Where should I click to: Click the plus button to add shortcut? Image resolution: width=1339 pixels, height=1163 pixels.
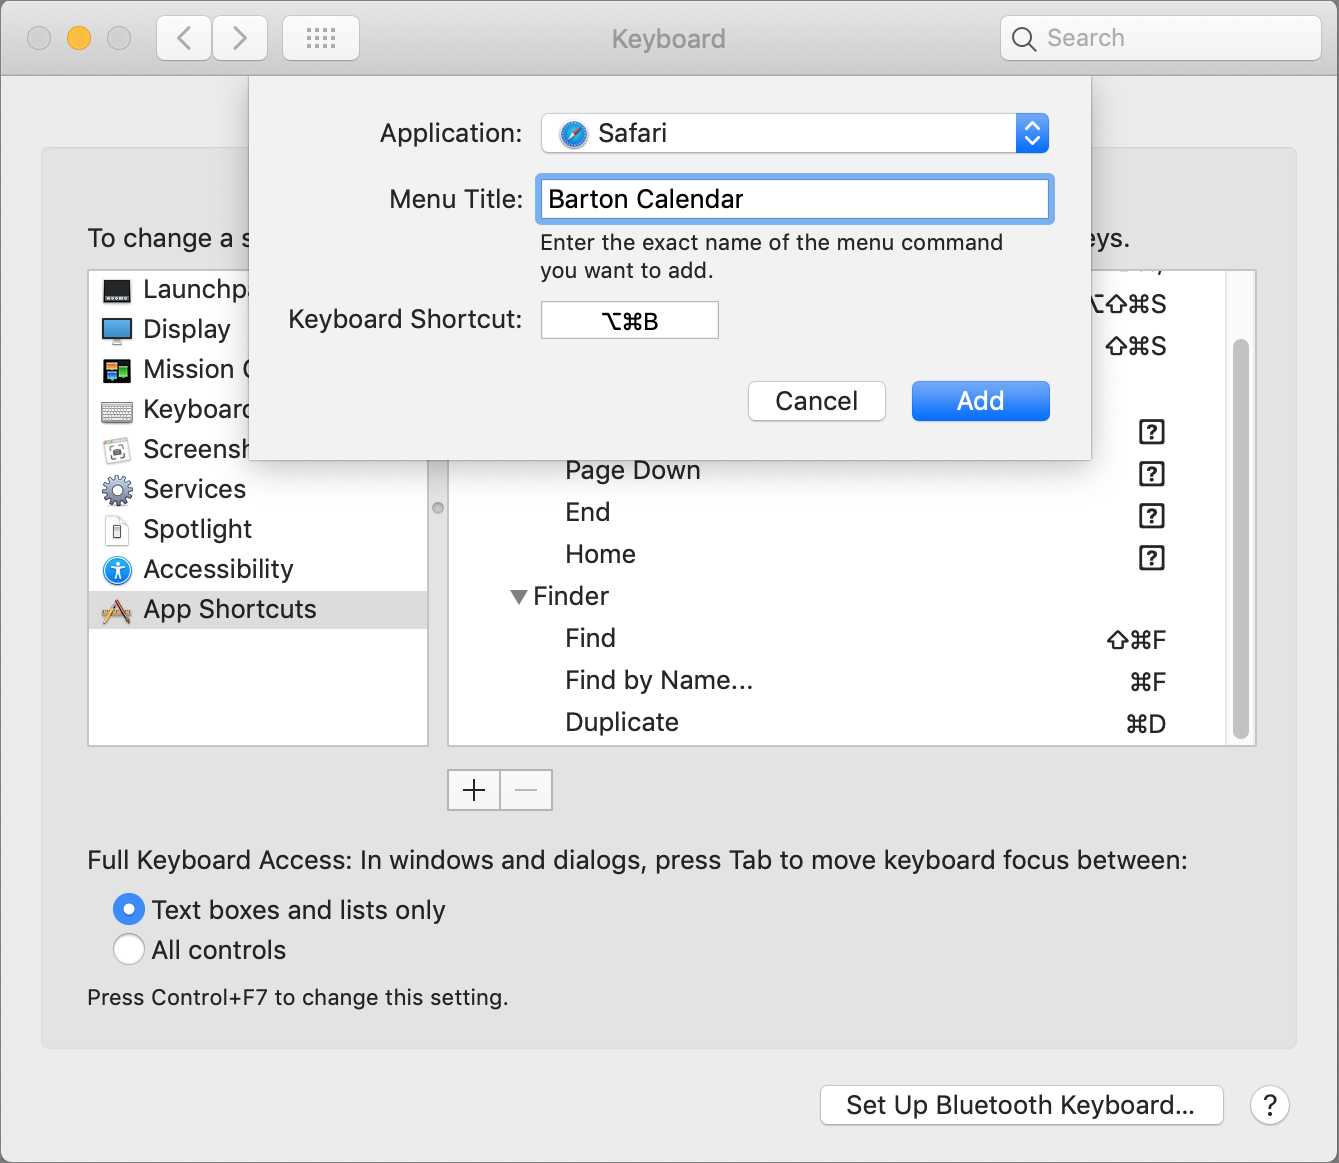474,790
